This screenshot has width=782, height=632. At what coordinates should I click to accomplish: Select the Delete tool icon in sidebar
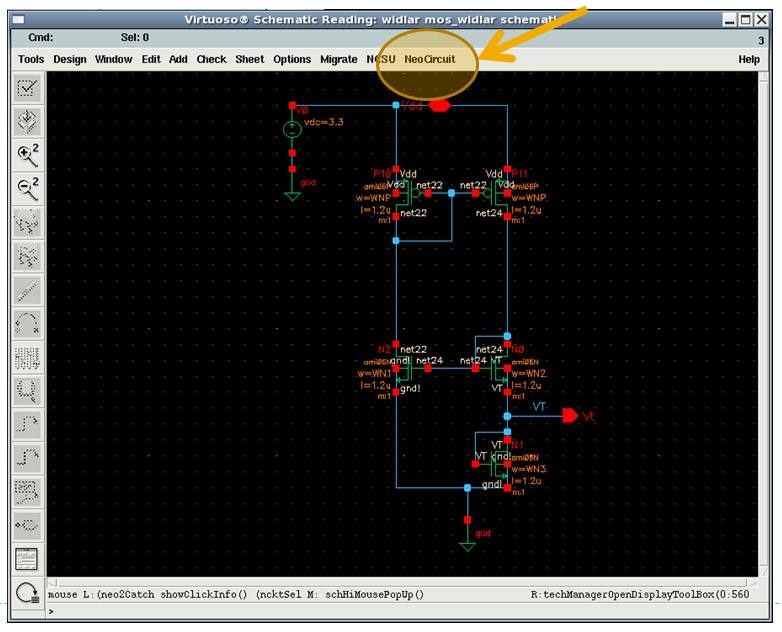27,289
